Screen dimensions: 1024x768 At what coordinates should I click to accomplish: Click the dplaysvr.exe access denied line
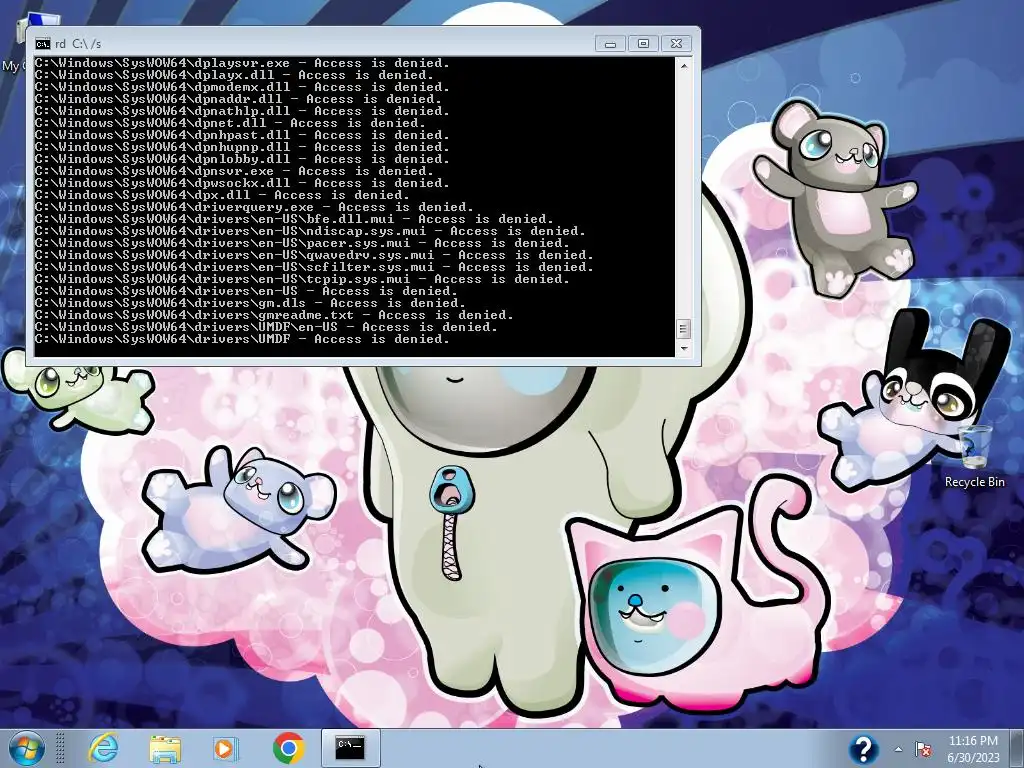point(242,63)
